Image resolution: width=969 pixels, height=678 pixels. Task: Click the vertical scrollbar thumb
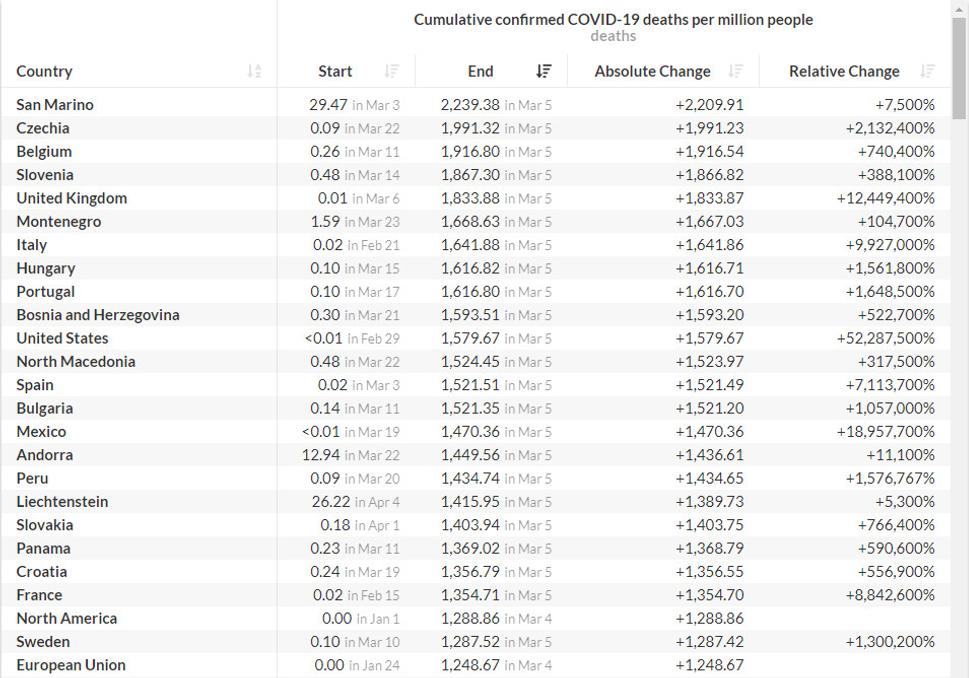pyautogui.click(x=959, y=68)
